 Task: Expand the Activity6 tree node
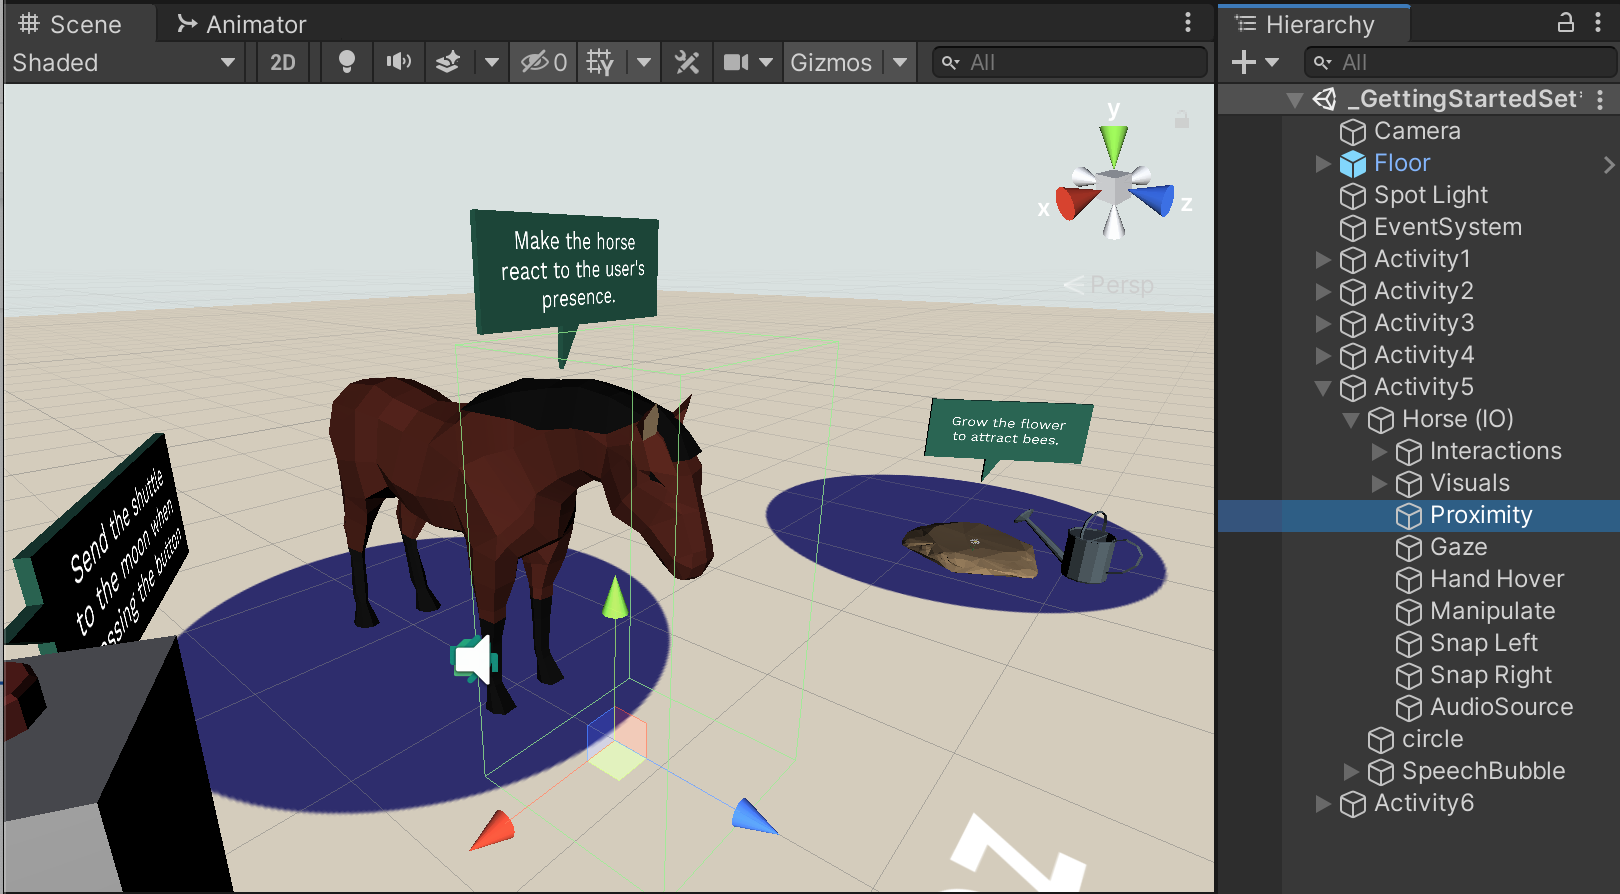pyautogui.click(x=1323, y=803)
